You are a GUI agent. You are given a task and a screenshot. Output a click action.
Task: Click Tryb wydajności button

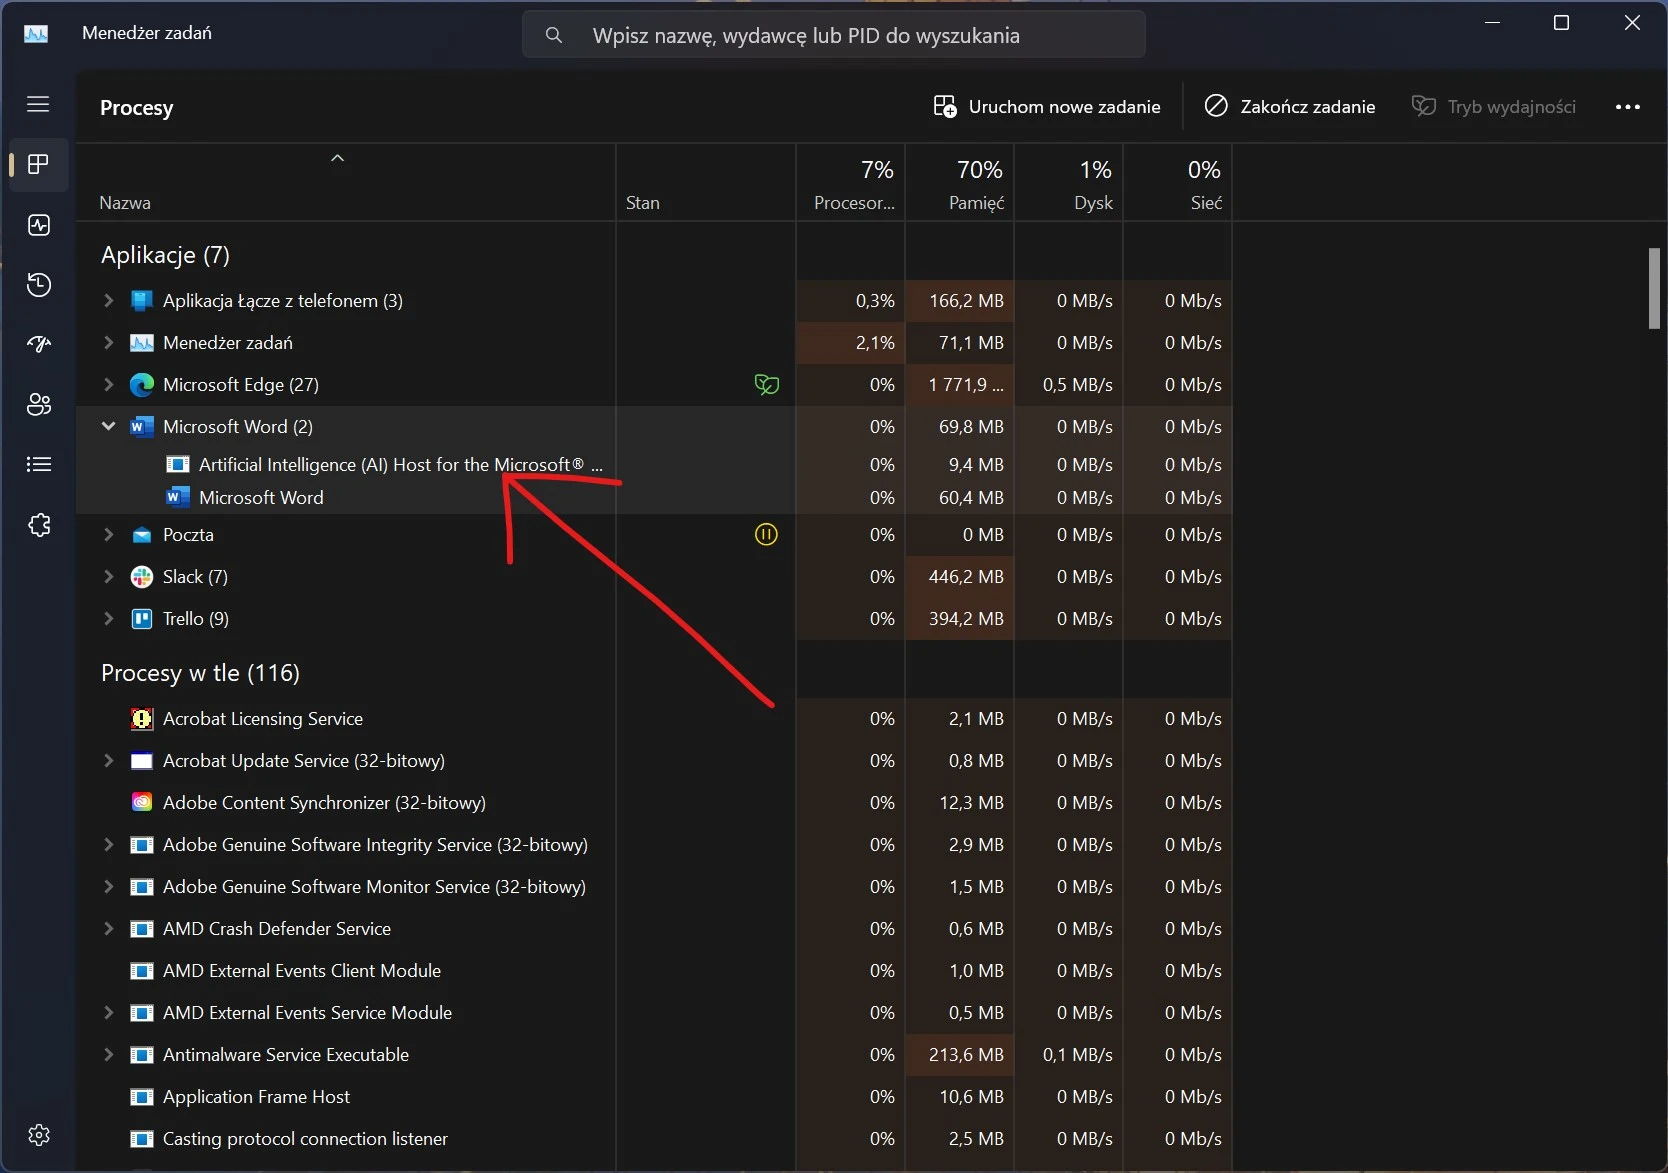(x=1494, y=106)
